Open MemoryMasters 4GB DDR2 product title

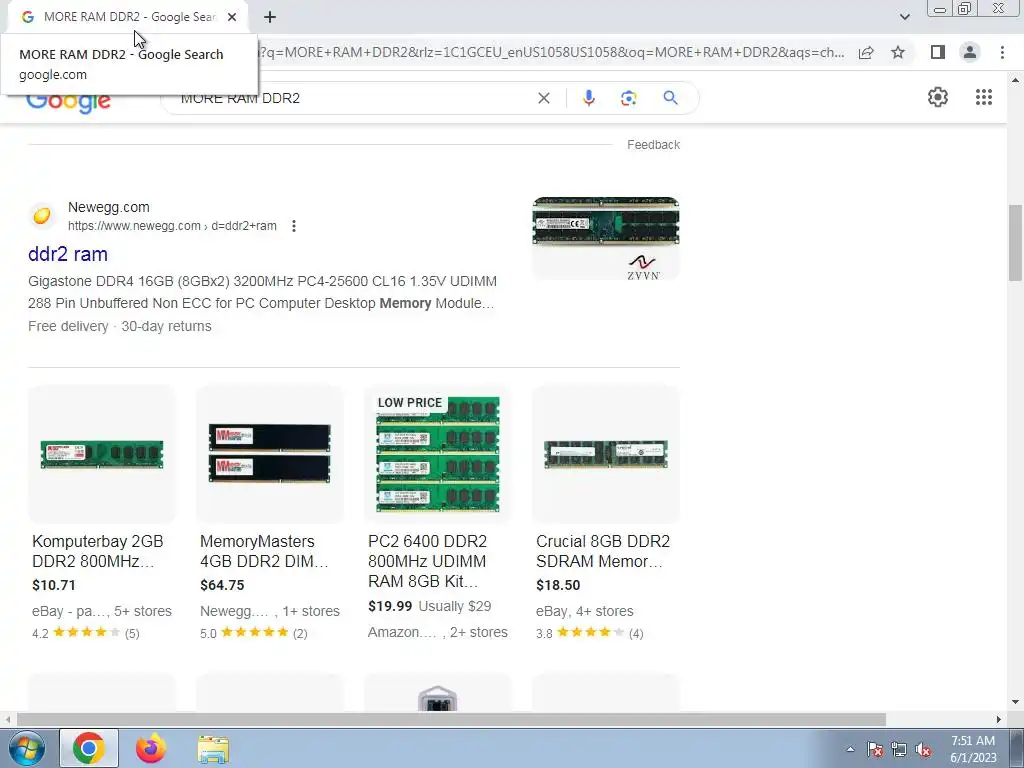264,551
